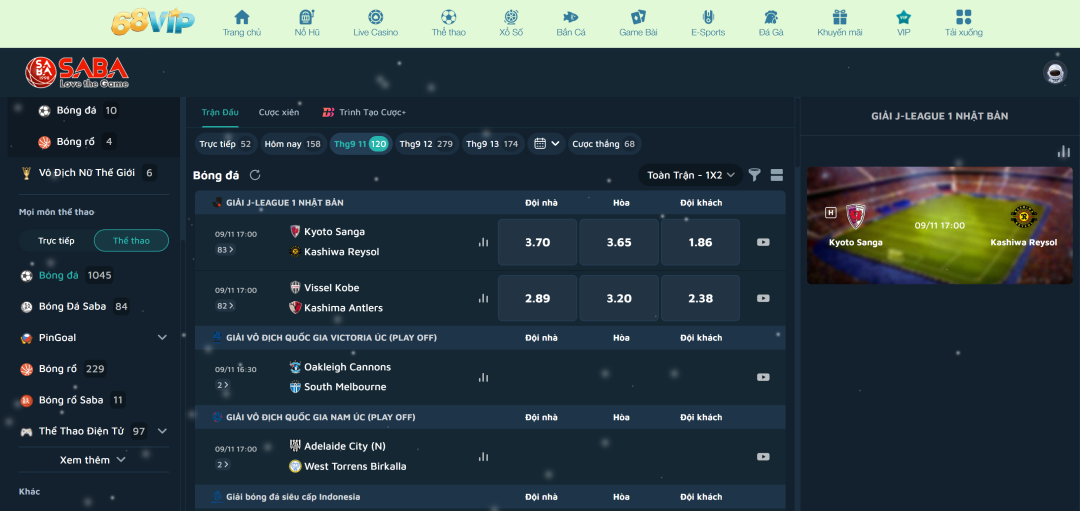
Task: Open Bóng đá 10 in upper sidebar
Action: click(78, 110)
